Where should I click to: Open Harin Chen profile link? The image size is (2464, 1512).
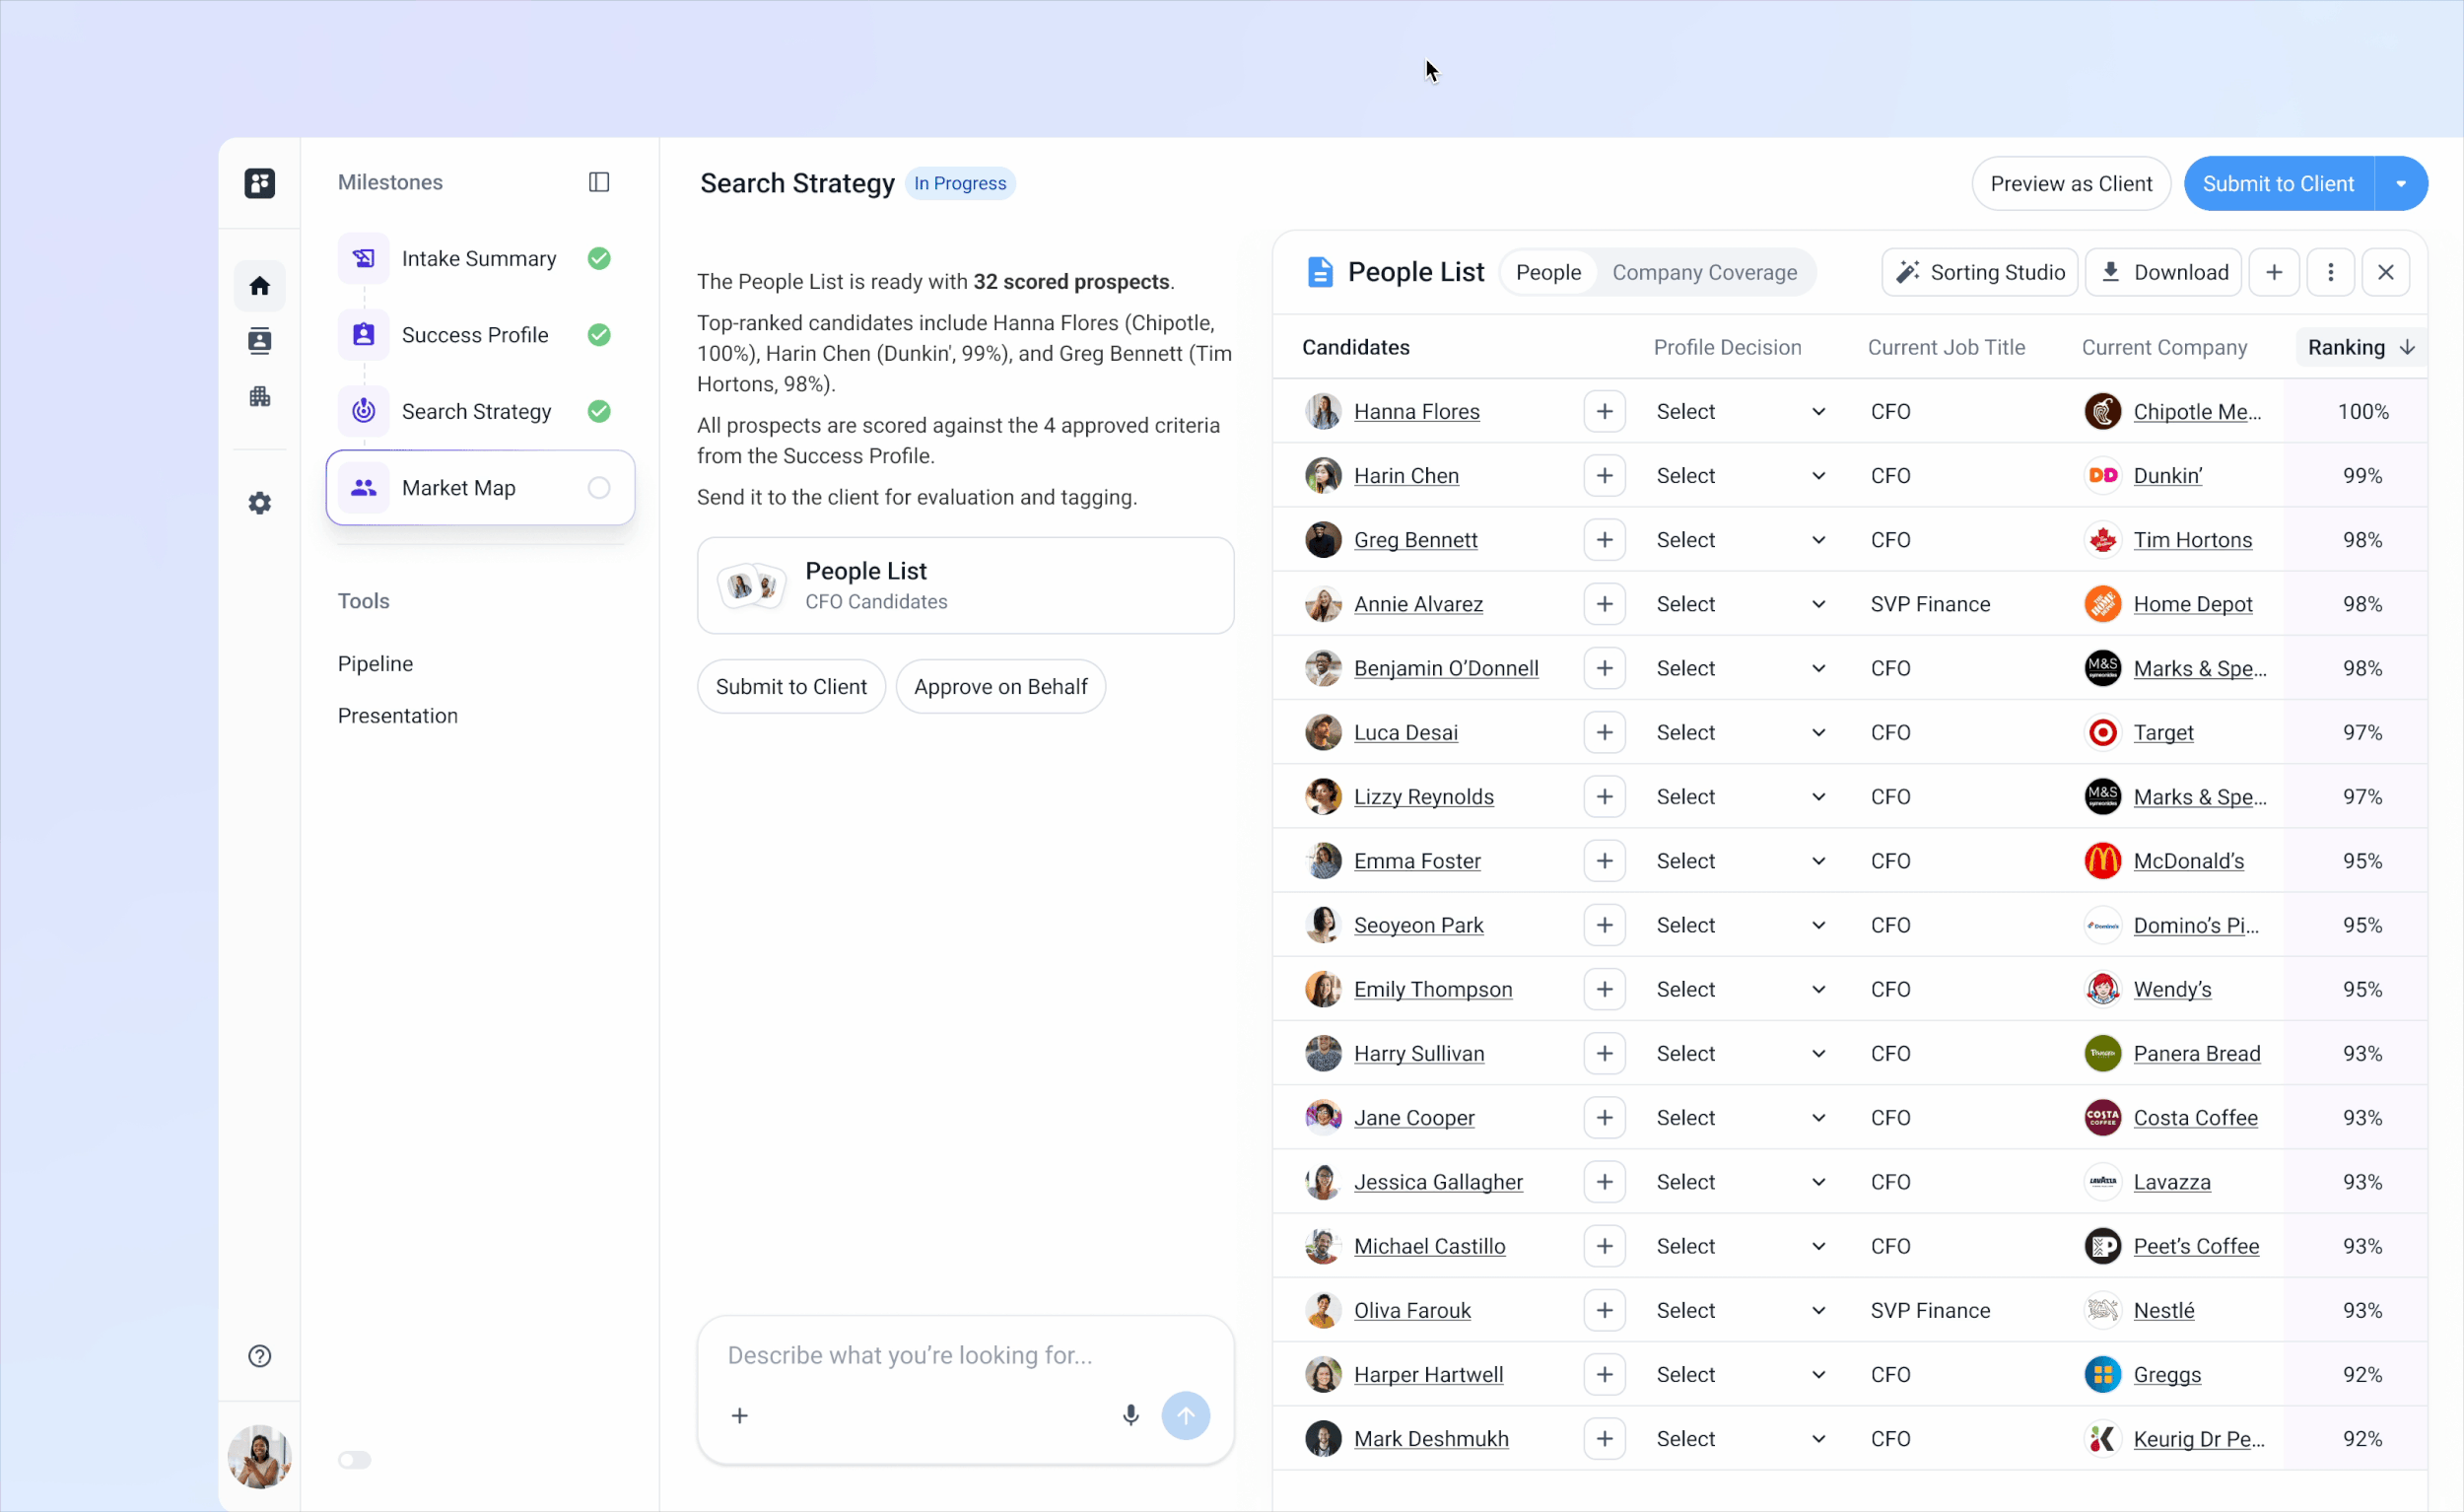click(1405, 476)
